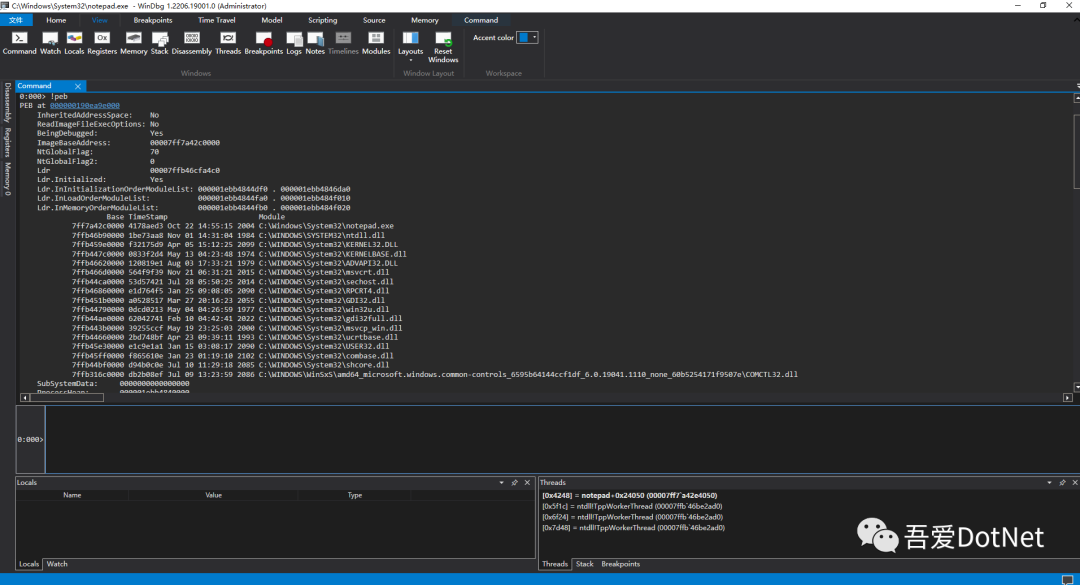Switch to the Watch bottom tab
The width and height of the screenshot is (1080, 585).
click(57, 564)
